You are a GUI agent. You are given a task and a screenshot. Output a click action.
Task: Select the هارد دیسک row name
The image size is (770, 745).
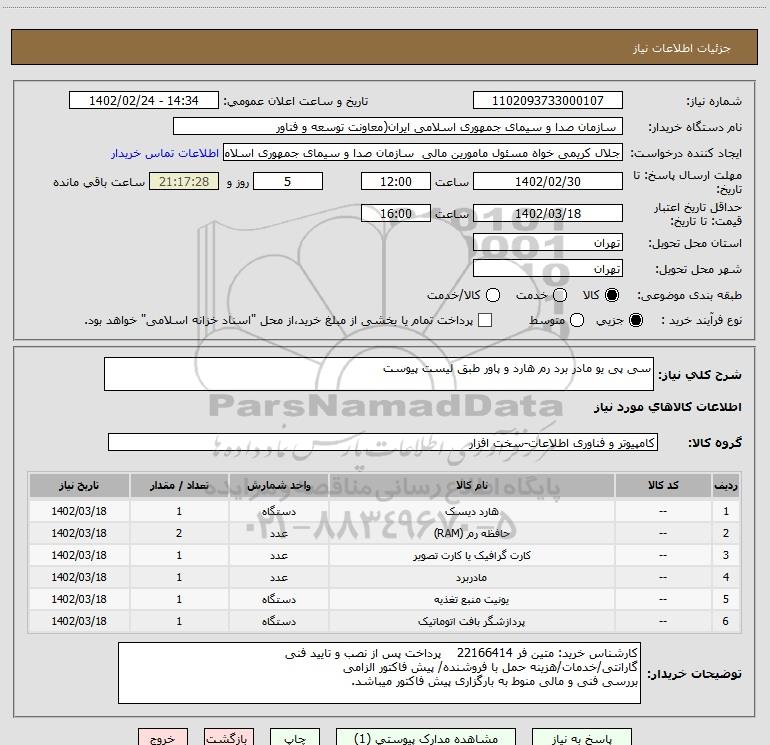(471, 511)
